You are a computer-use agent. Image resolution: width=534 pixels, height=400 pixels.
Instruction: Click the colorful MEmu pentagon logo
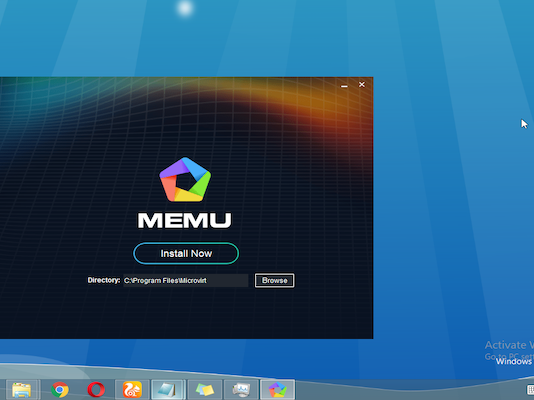[x=185, y=179]
